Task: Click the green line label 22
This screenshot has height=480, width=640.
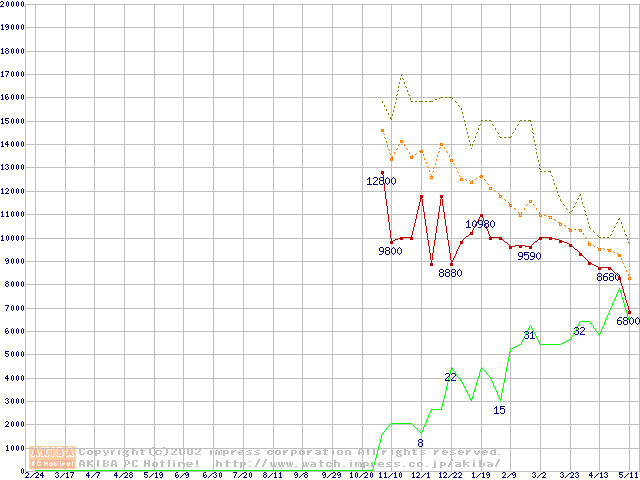Action: click(x=450, y=377)
